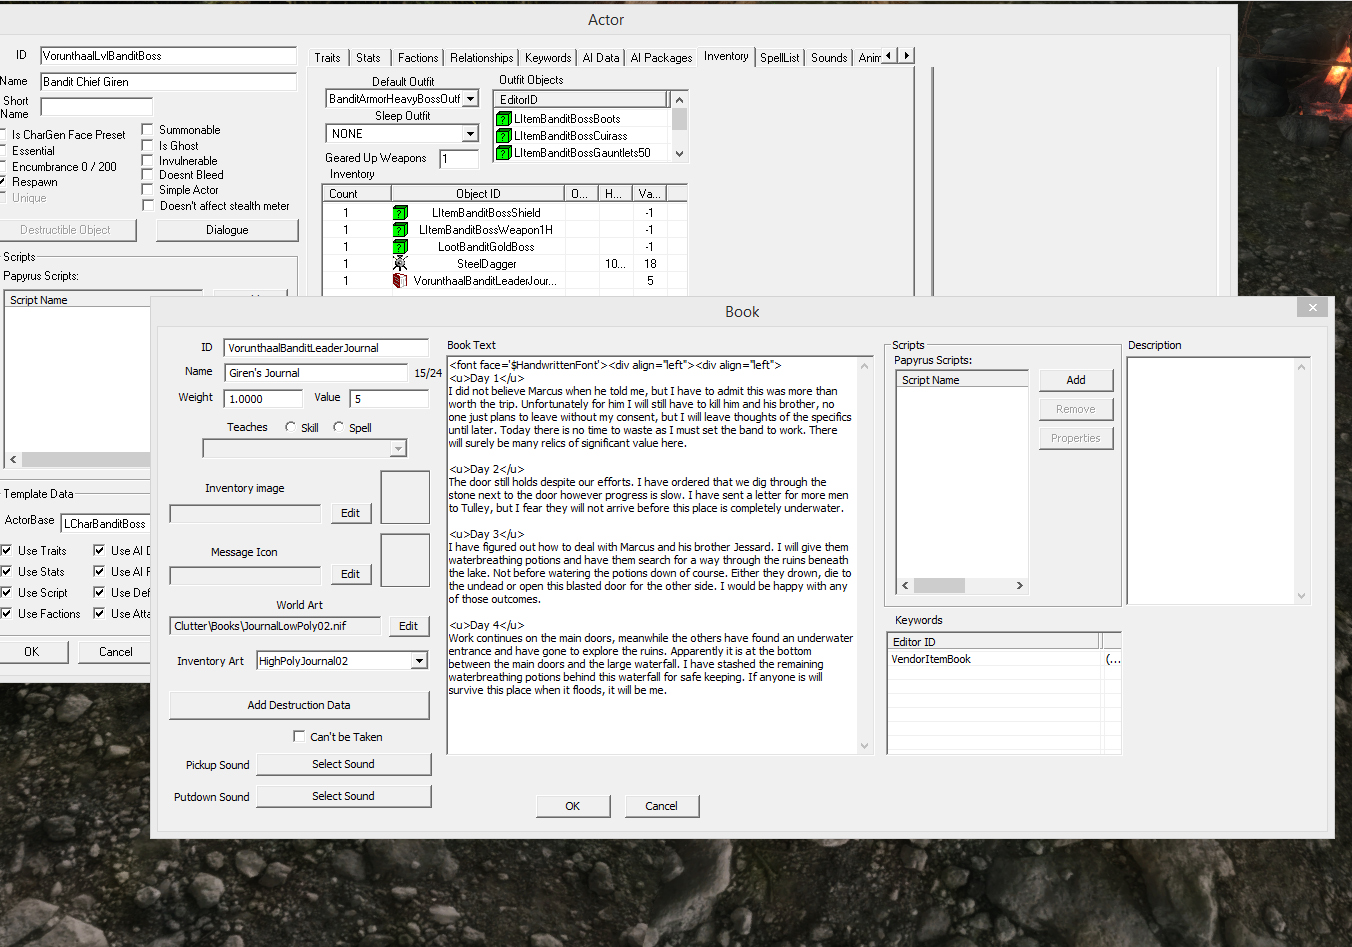Switch to the Stats tab

pyautogui.click(x=368, y=58)
